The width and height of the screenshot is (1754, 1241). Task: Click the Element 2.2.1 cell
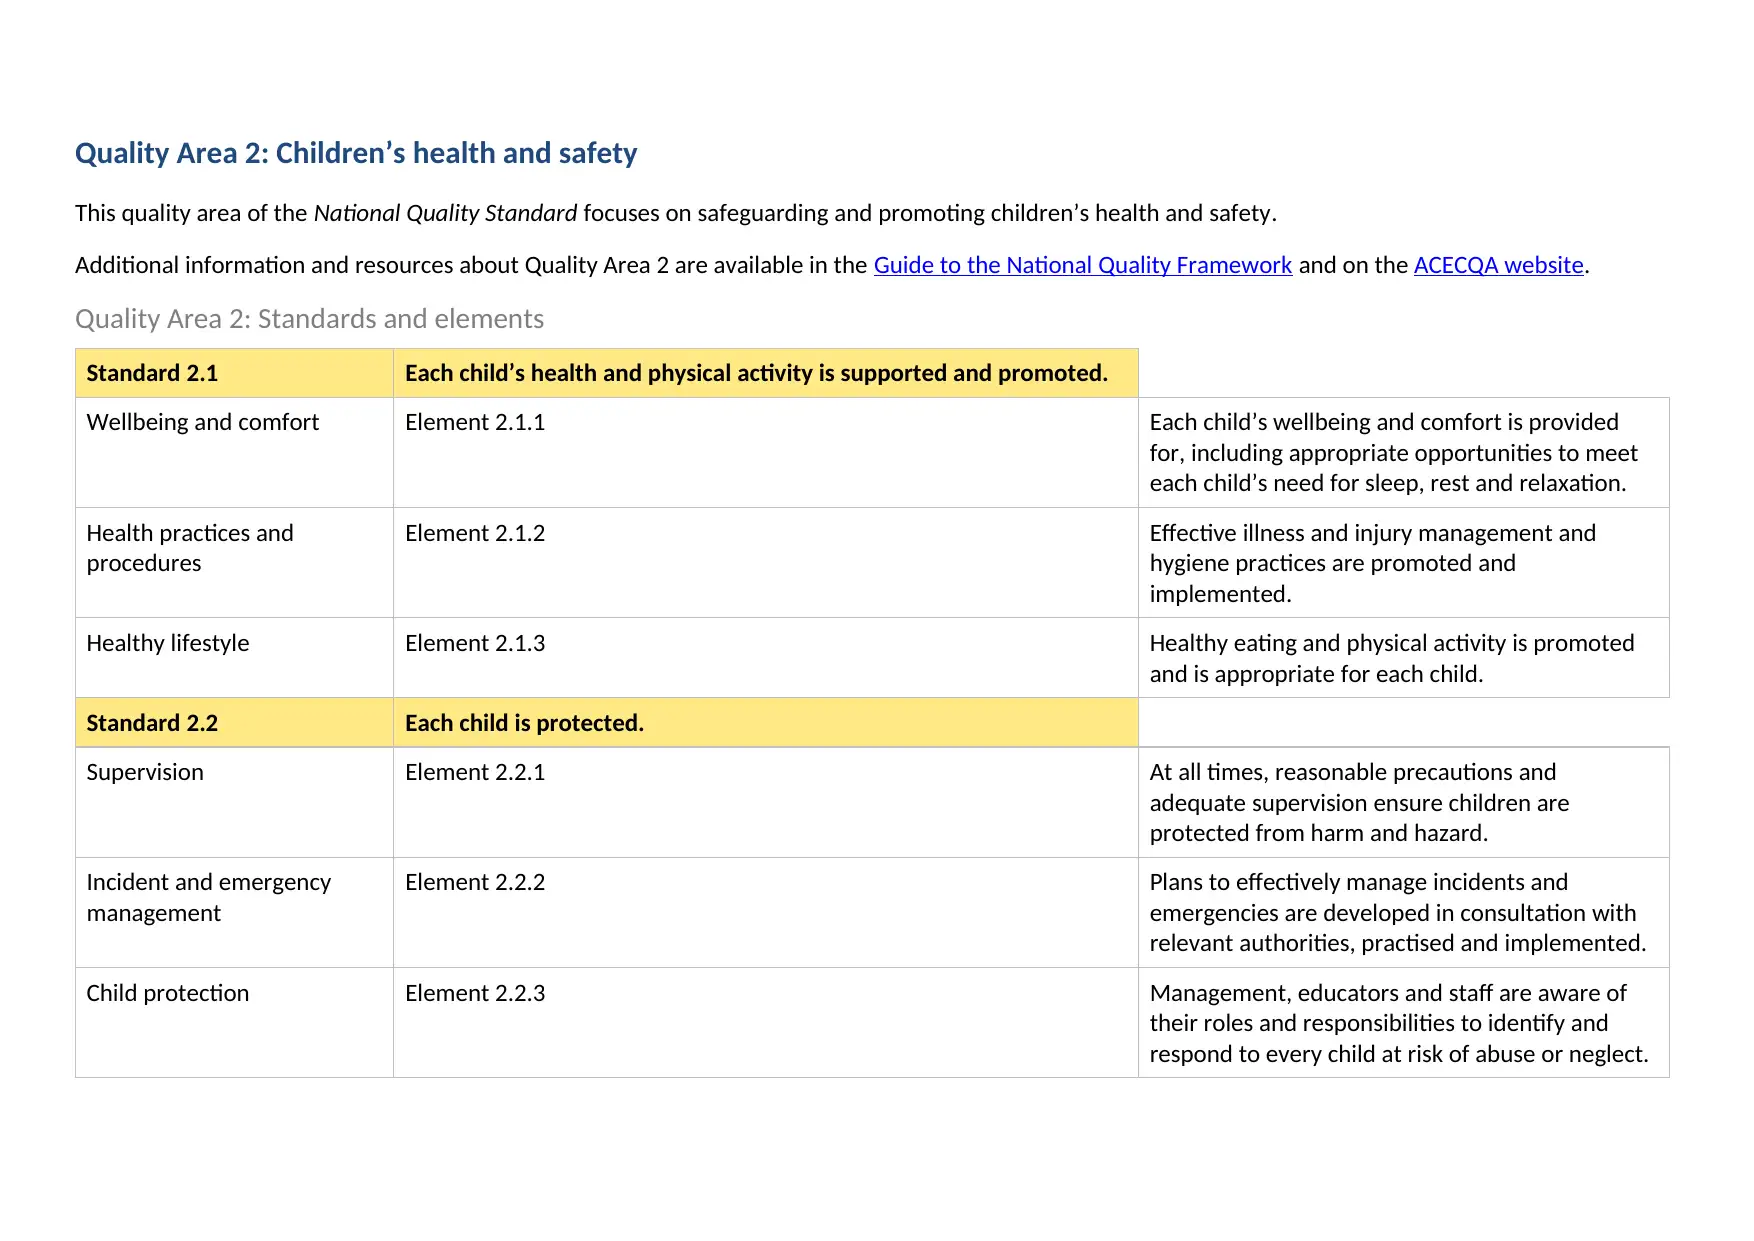coord(766,802)
